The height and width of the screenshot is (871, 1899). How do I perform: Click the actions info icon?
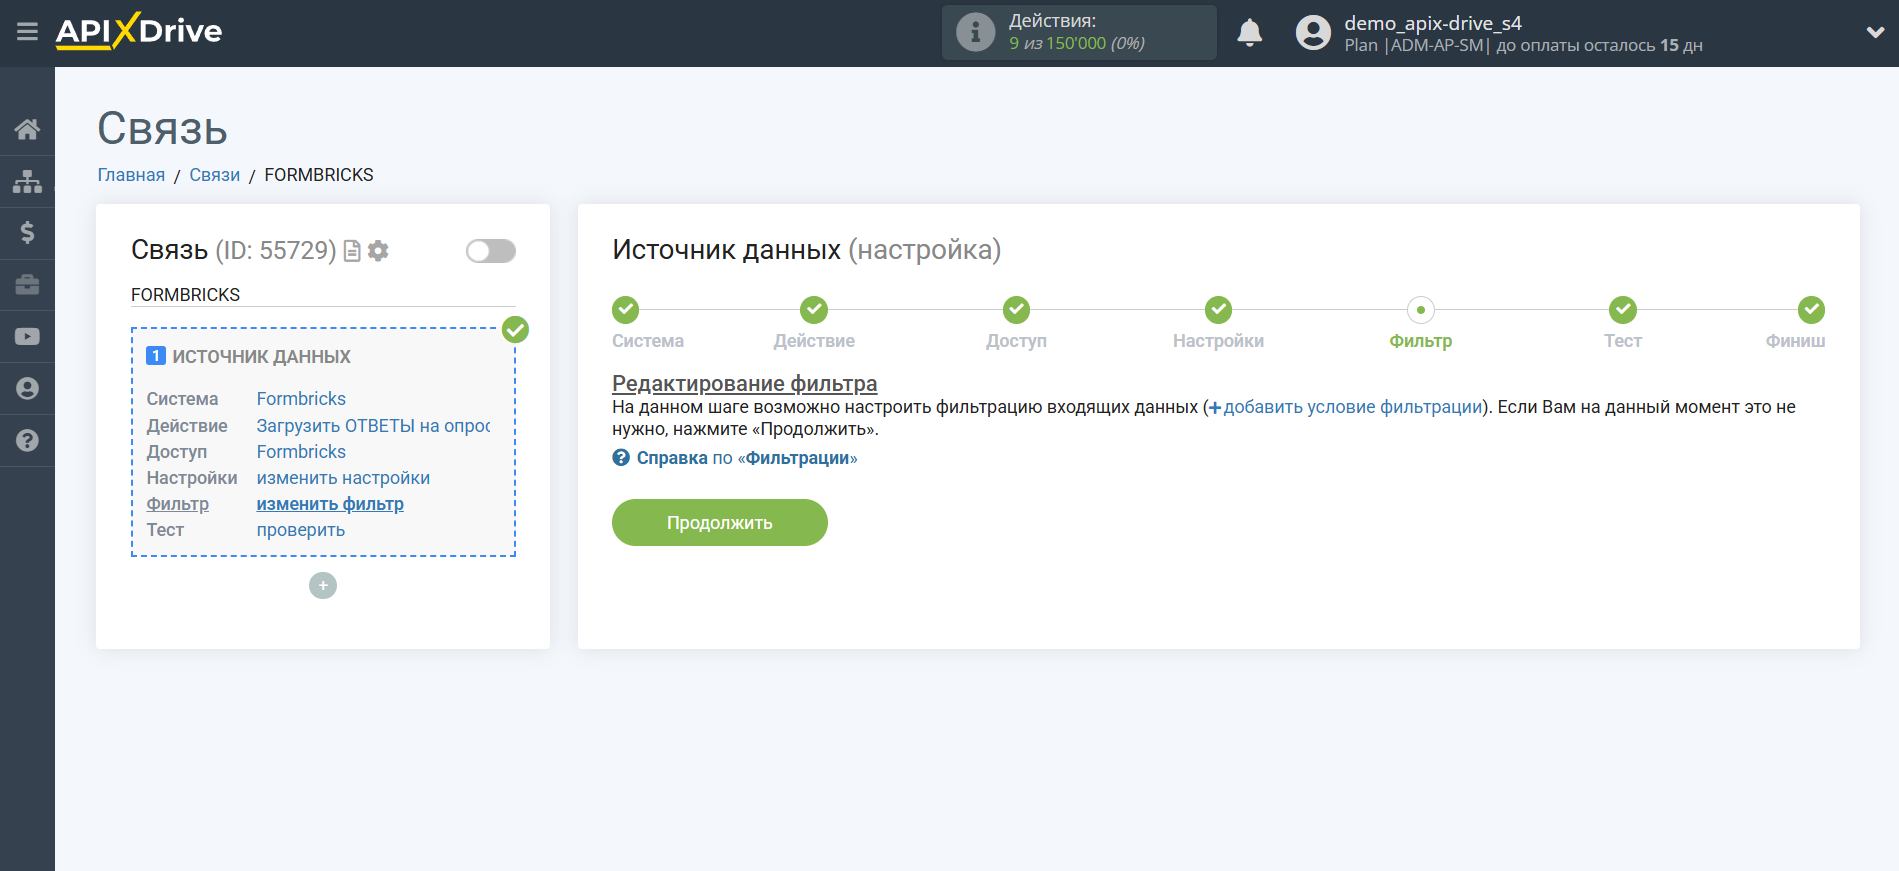point(975,32)
